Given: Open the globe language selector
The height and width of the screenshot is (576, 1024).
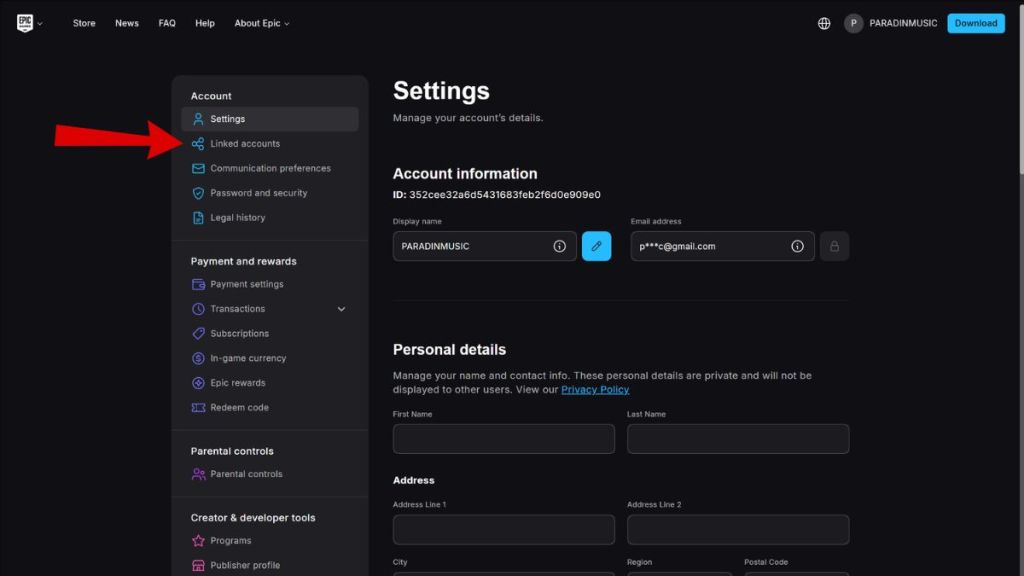Looking at the screenshot, I should point(824,23).
